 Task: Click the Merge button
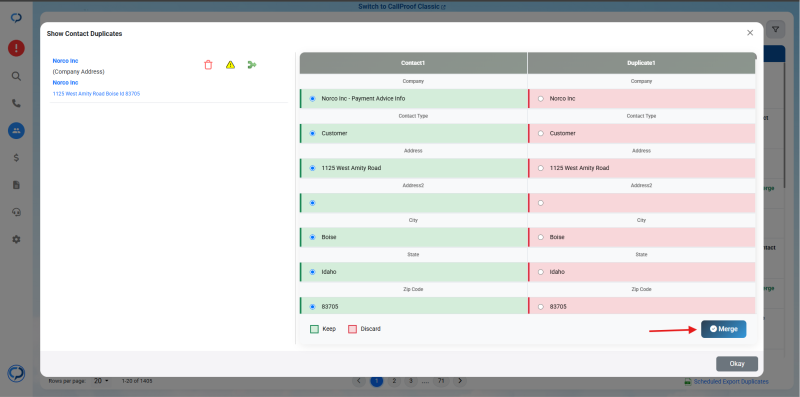pyautogui.click(x=723, y=329)
